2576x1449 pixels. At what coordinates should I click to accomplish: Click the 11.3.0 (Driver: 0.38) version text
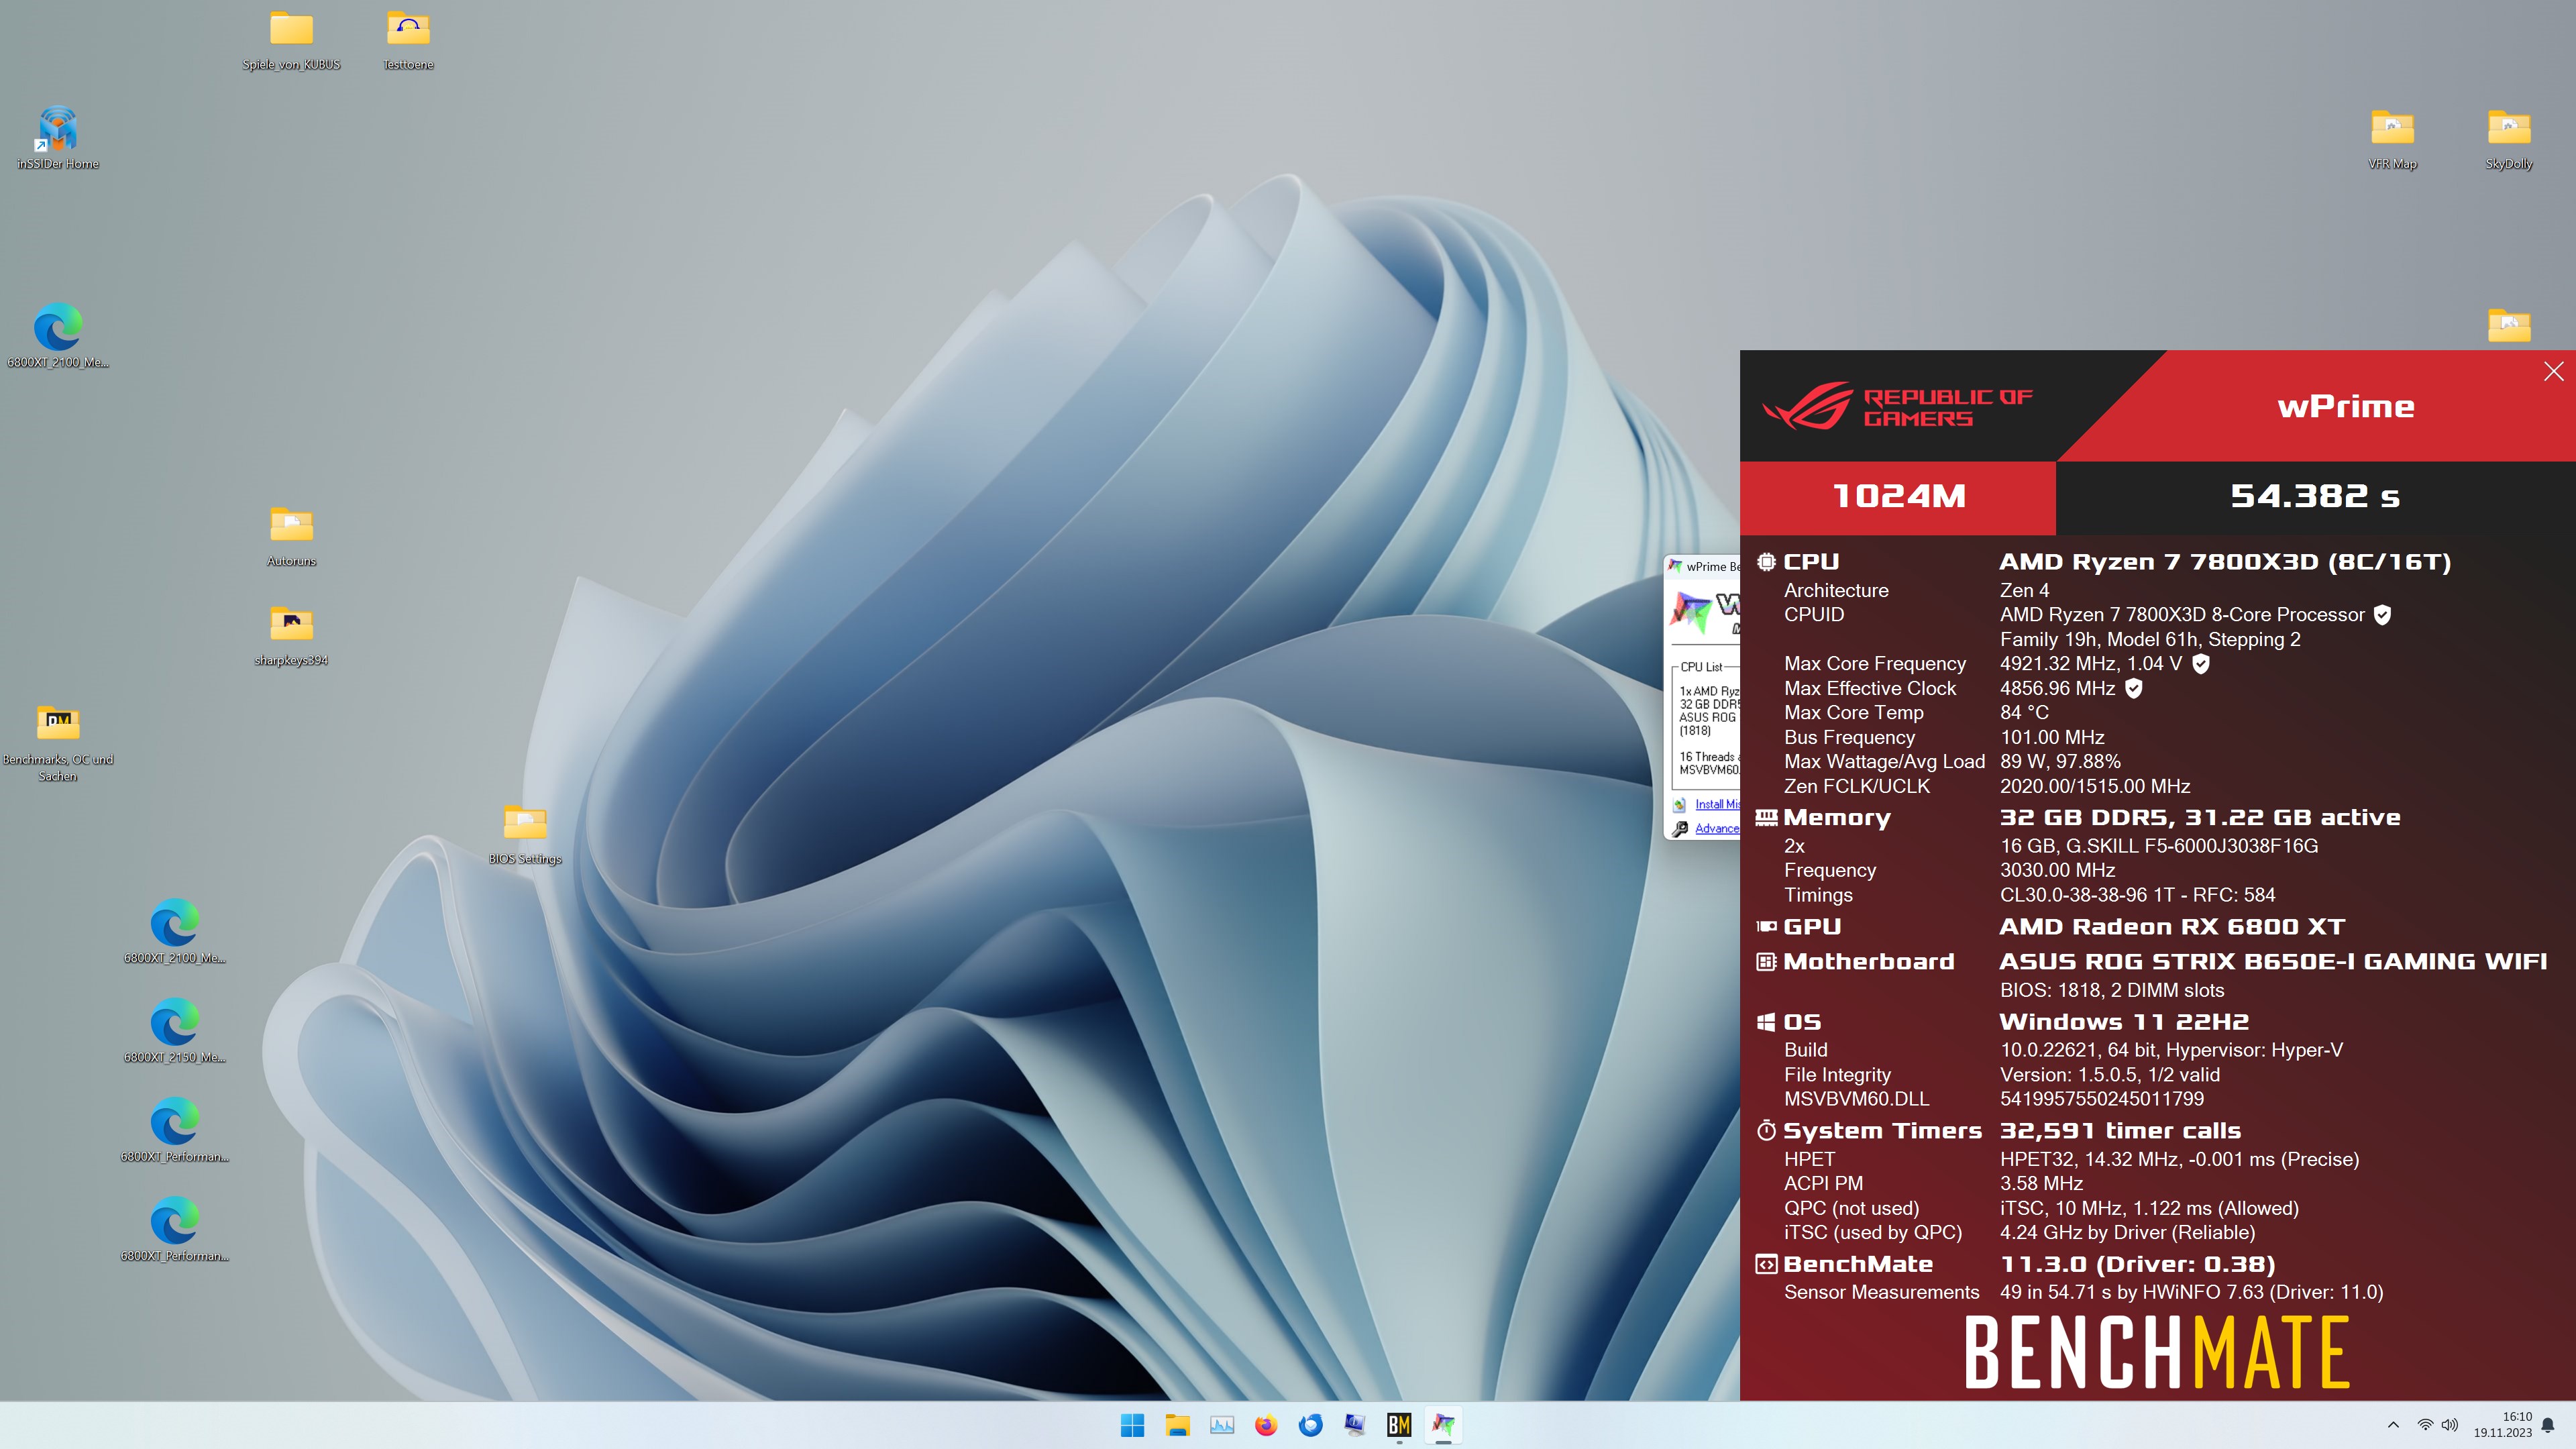click(2137, 1265)
